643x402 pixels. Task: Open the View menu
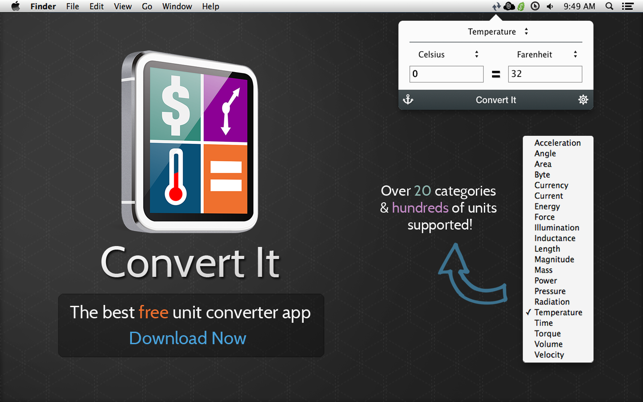tap(123, 7)
